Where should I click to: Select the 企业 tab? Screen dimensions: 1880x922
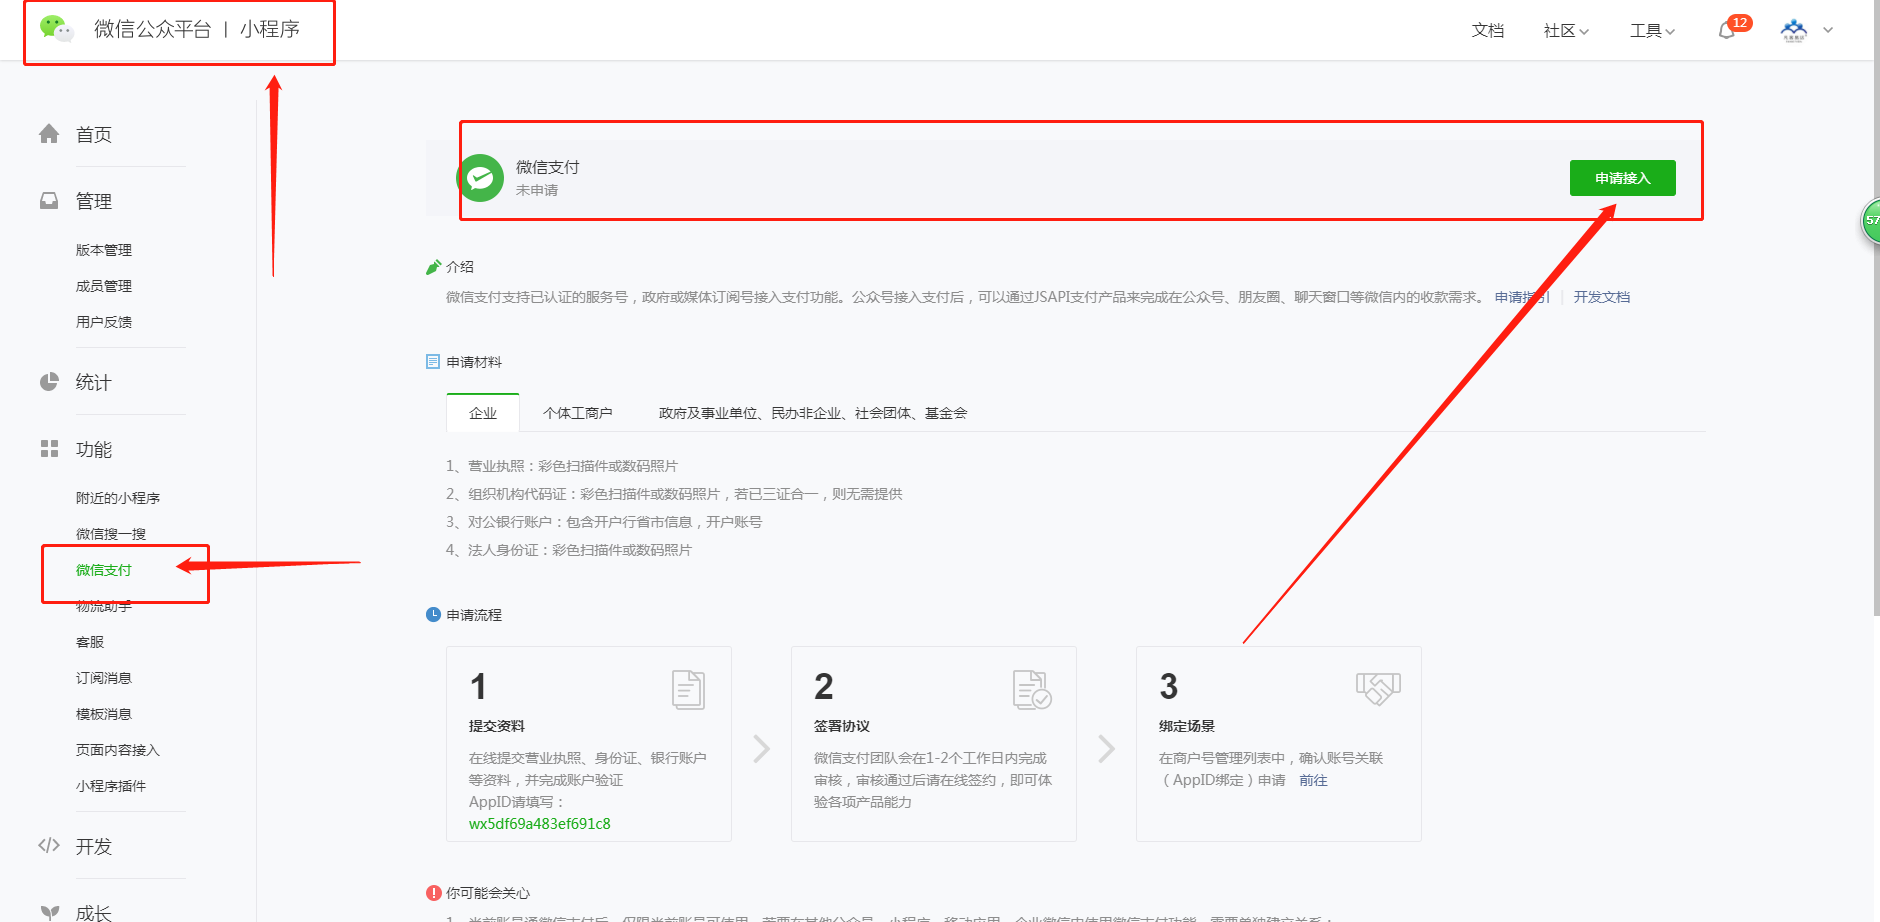[x=483, y=413]
